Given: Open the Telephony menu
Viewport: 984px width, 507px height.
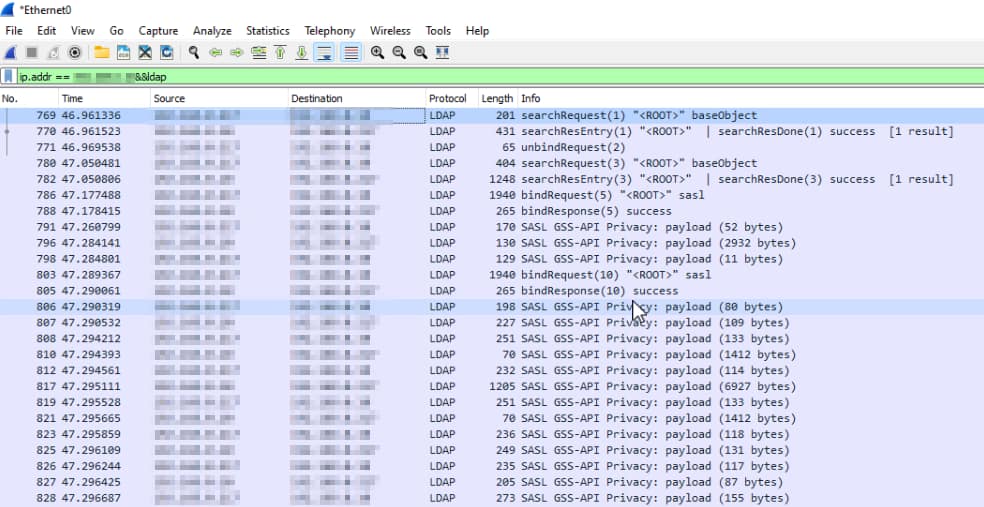Looking at the screenshot, I should pos(329,31).
